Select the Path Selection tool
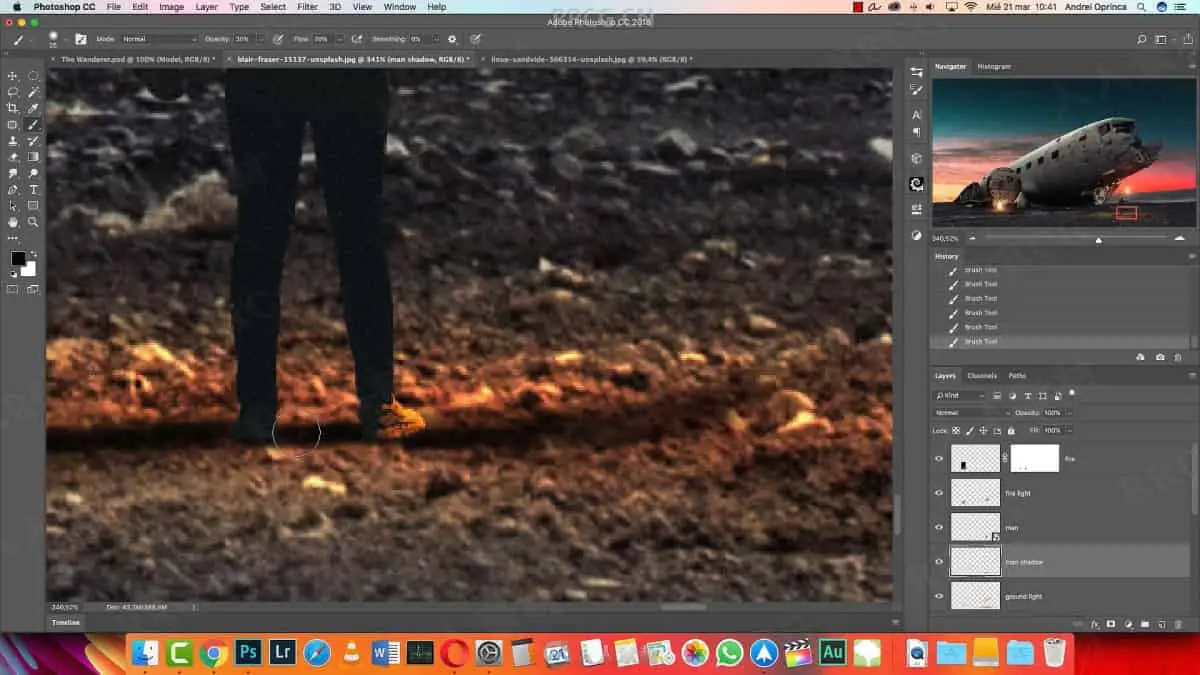The image size is (1200, 675). pos(13,206)
